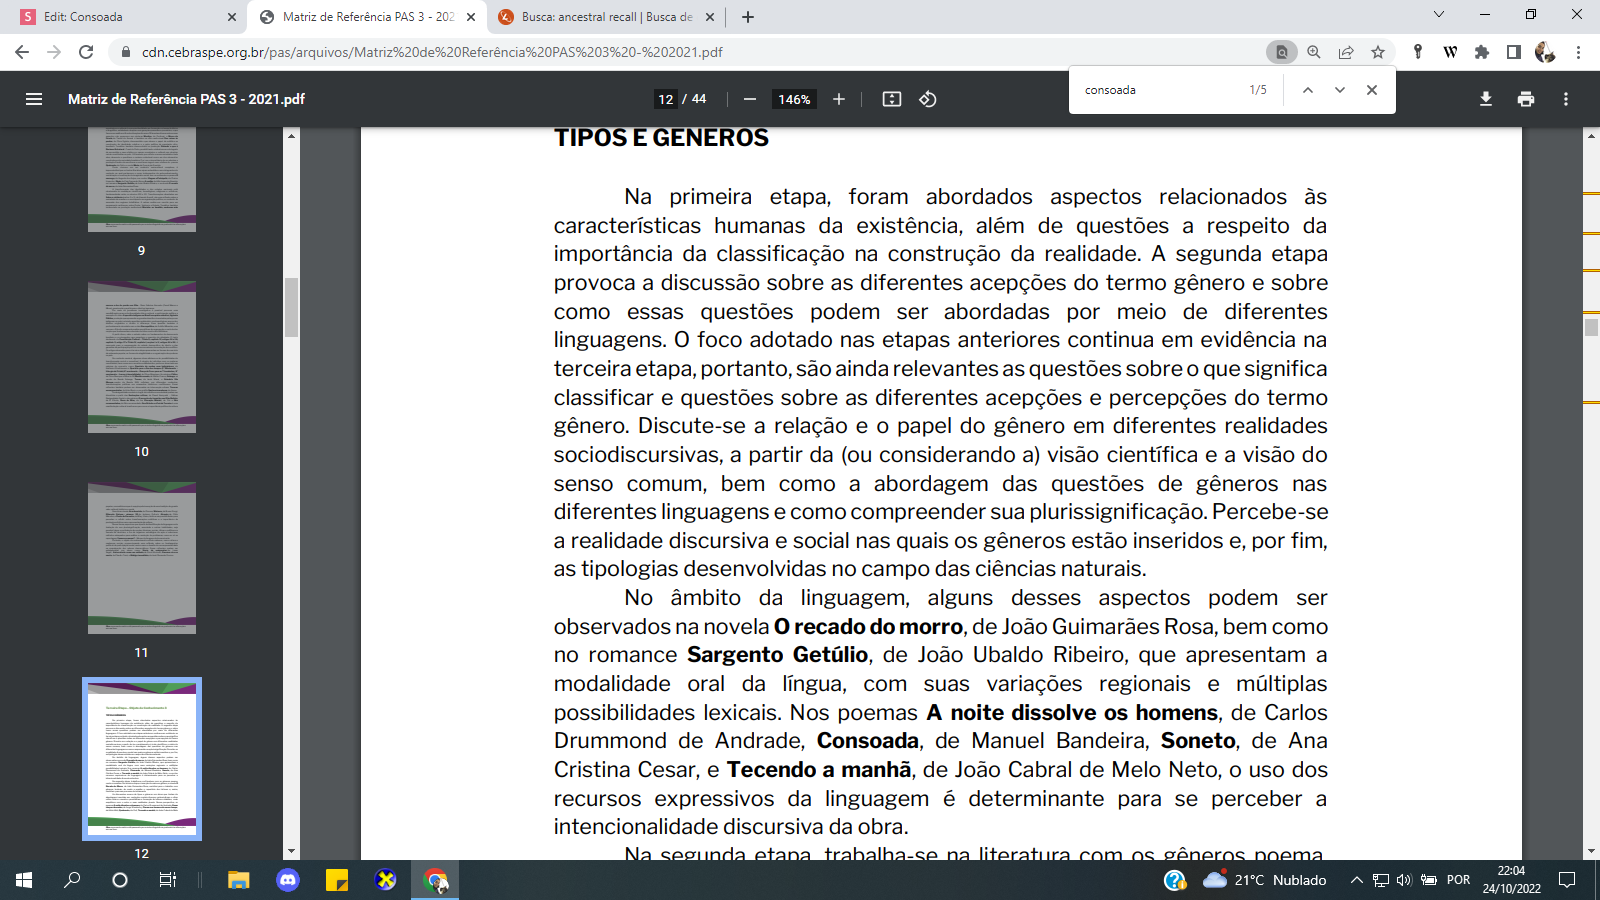Select page 12 thumbnail
The image size is (1600, 900).
click(142, 759)
